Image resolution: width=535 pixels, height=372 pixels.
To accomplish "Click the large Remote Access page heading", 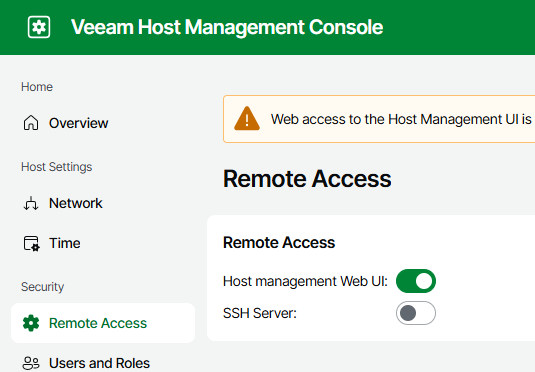I will (307, 179).
